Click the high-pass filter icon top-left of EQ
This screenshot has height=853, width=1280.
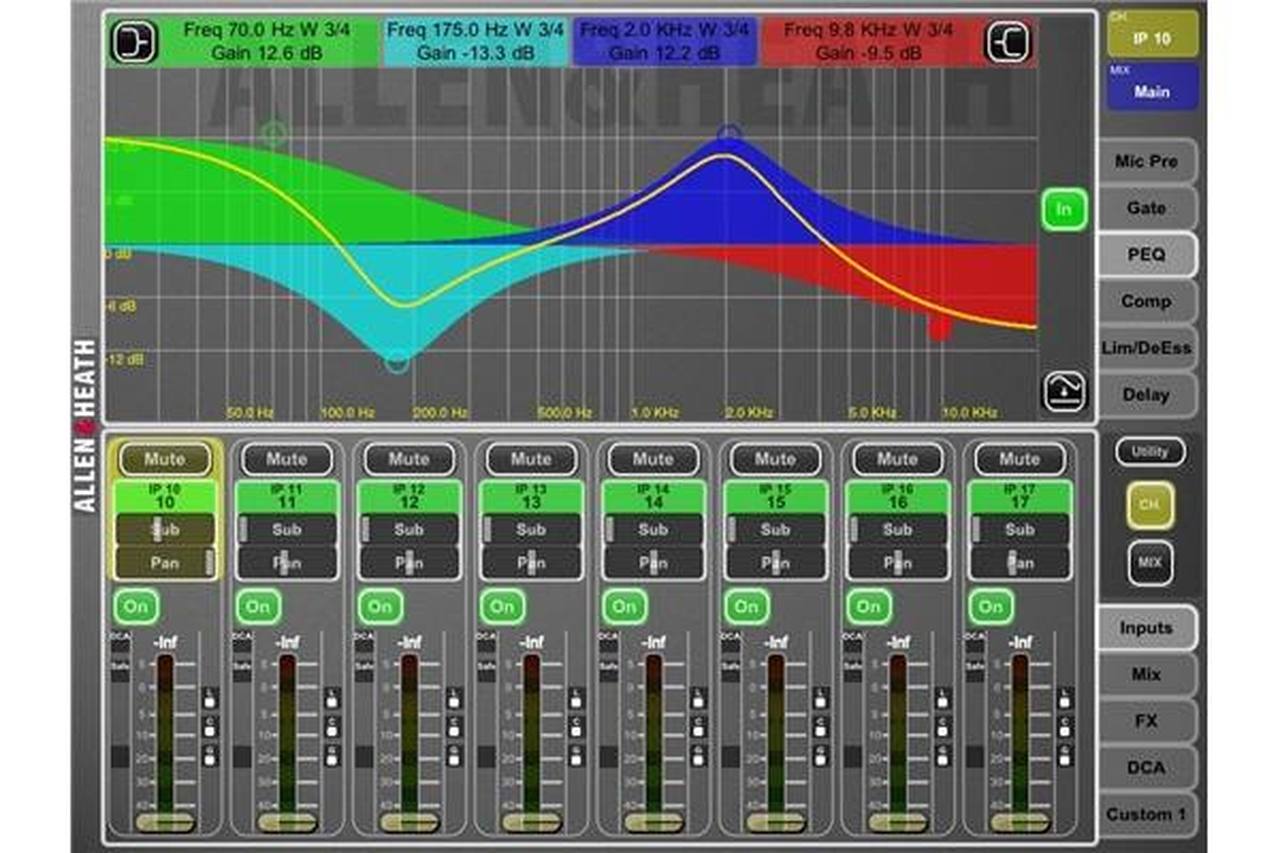[x=134, y=42]
